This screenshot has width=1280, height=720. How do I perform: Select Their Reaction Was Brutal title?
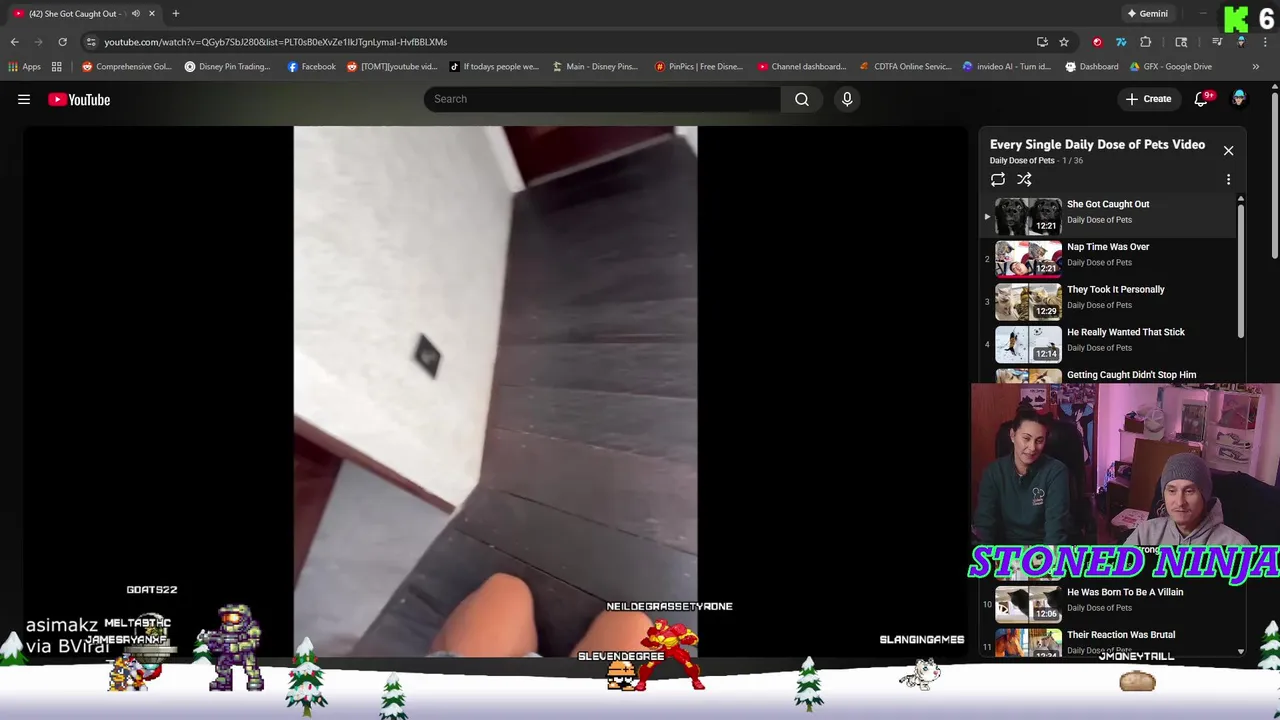point(1121,635)
